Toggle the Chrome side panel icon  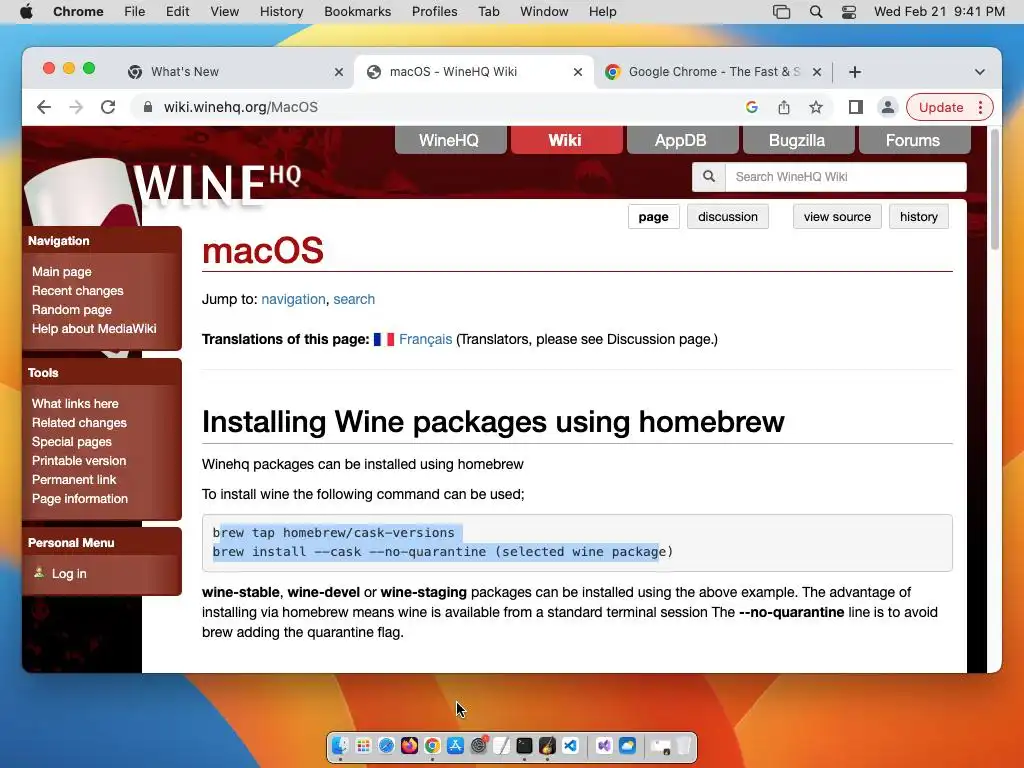[856, 107]
